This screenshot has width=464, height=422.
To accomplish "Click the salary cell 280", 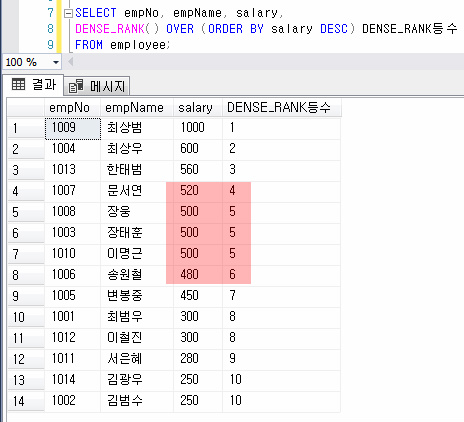I will (198, 359).
